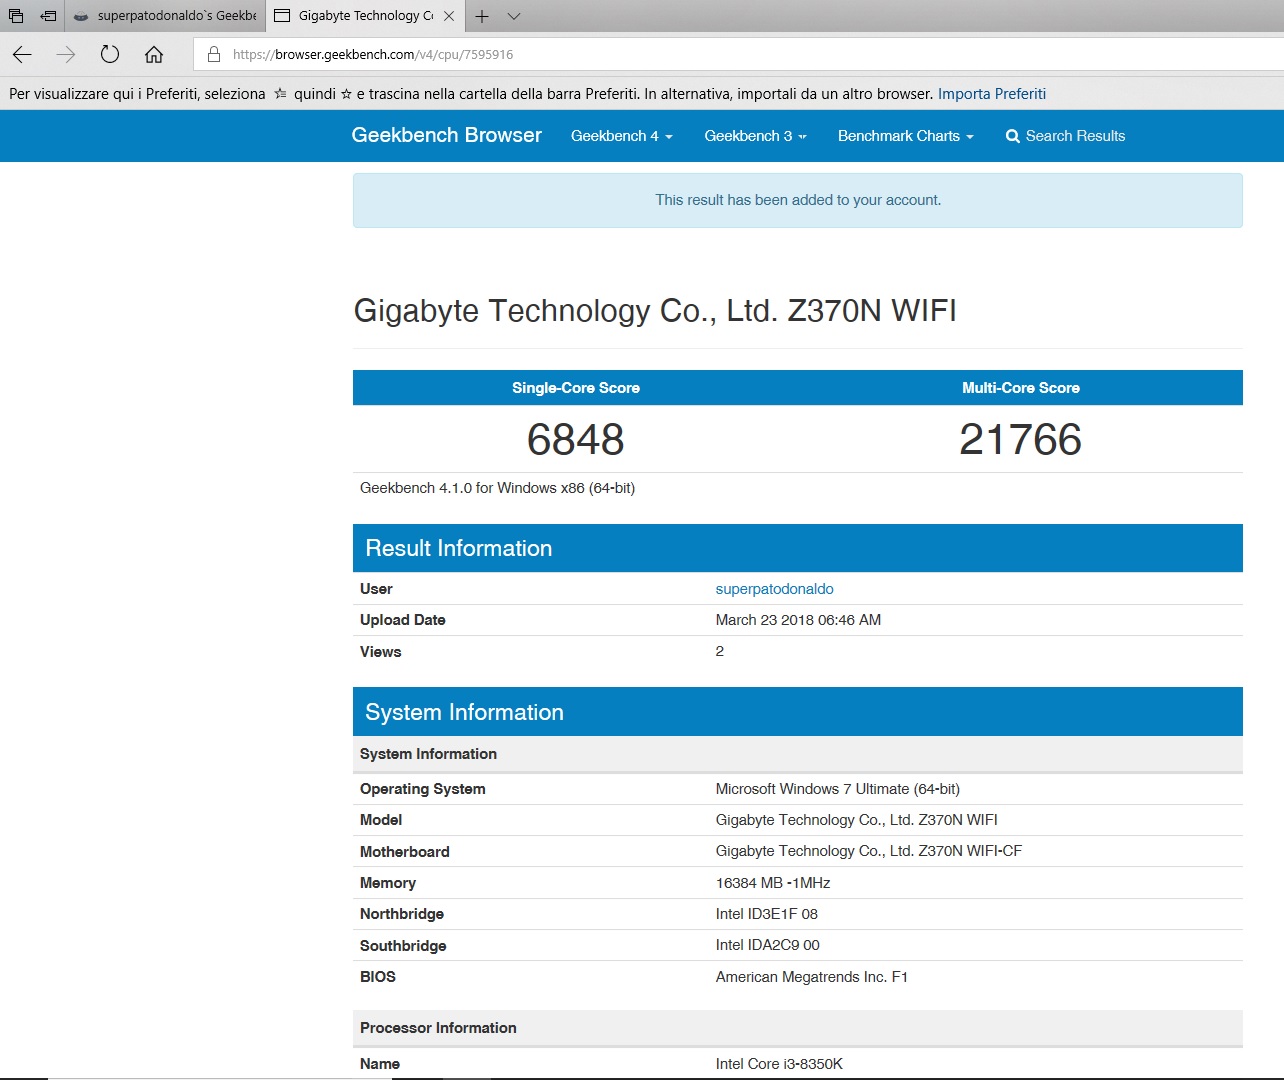Screen dimensions: 1284x1080
Task: Switch to superpatodonaldo's Geekbench tab
Action: point(165,16)
